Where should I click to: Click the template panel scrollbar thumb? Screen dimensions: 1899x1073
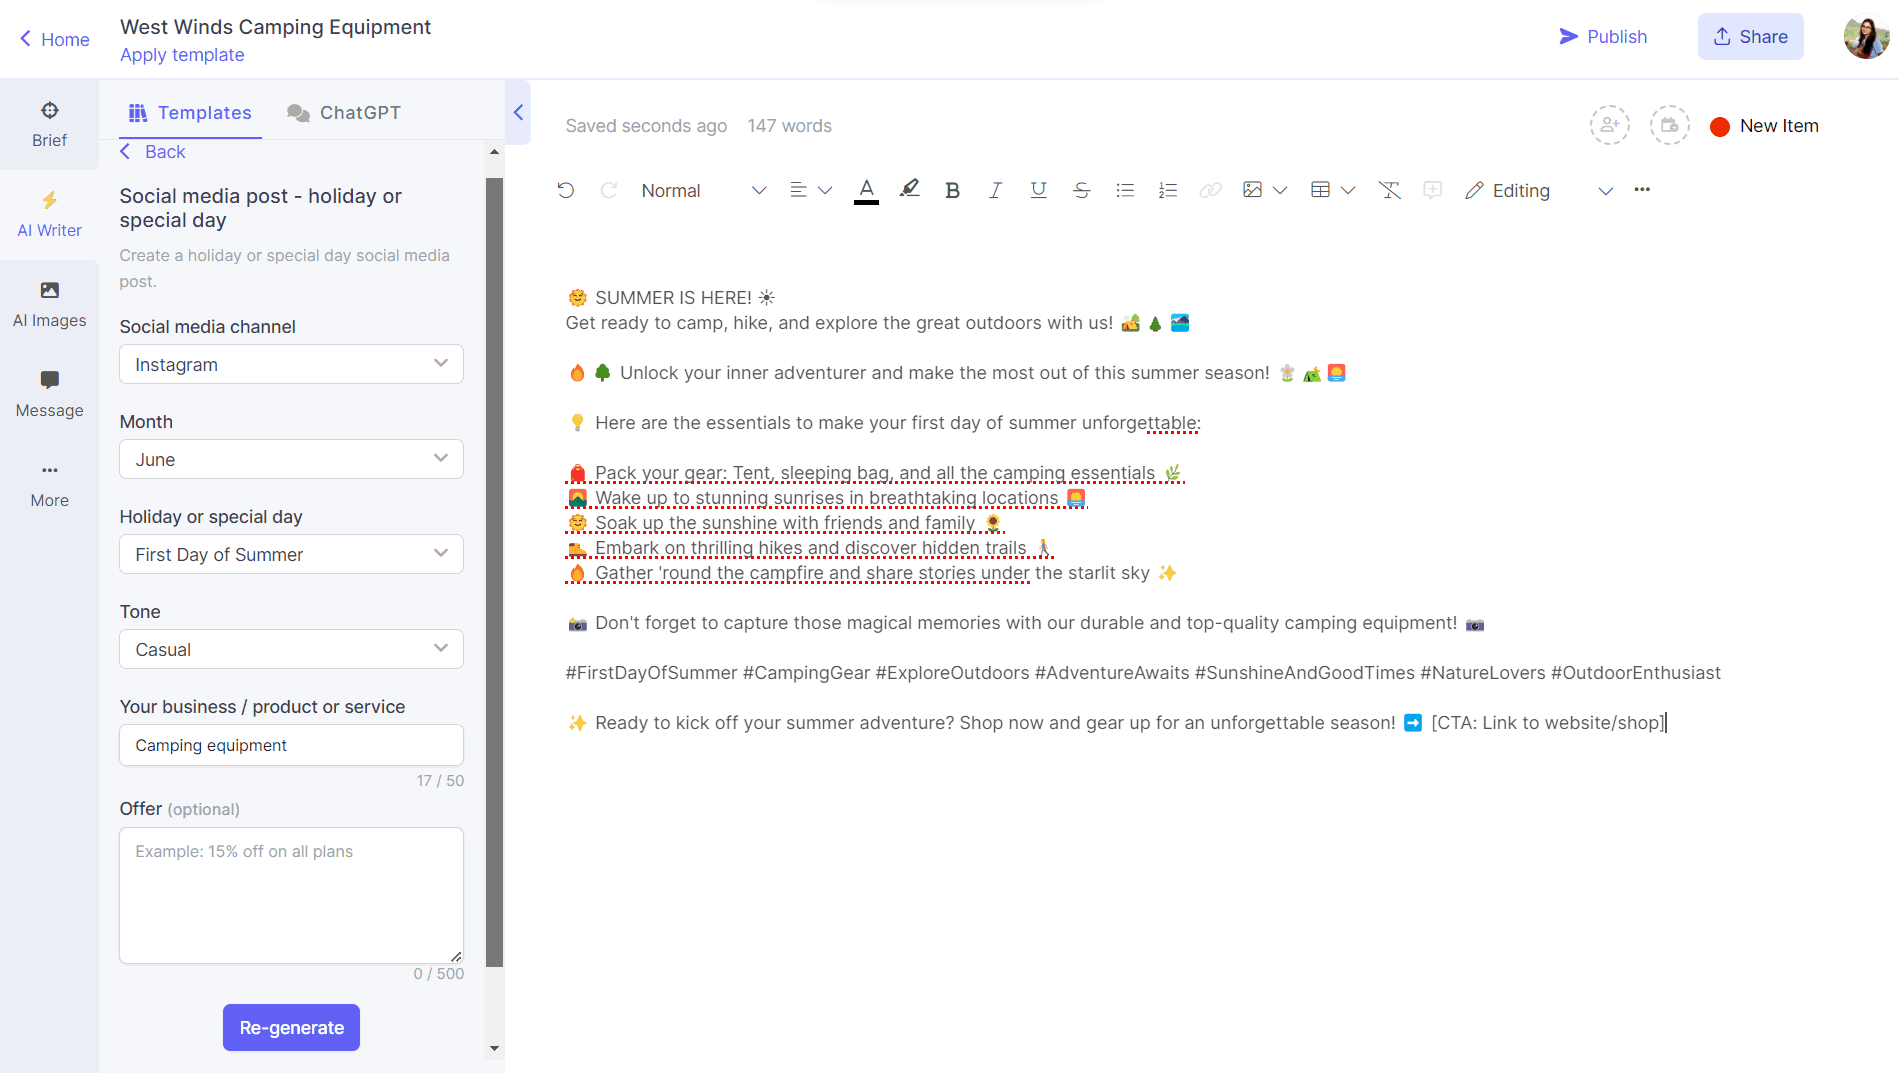(494, 572)
